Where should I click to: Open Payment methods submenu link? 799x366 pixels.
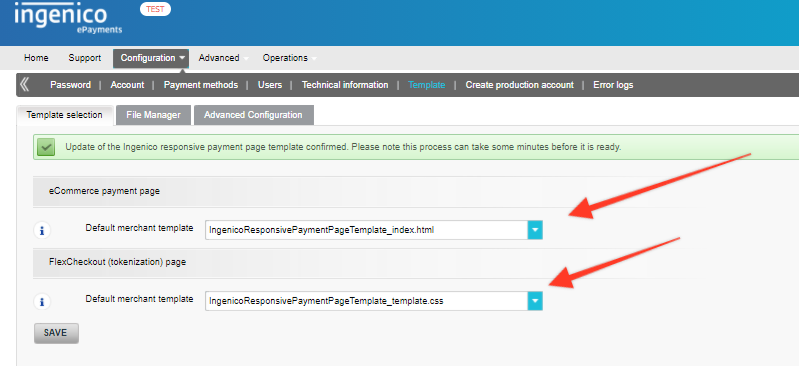point(201,85)
